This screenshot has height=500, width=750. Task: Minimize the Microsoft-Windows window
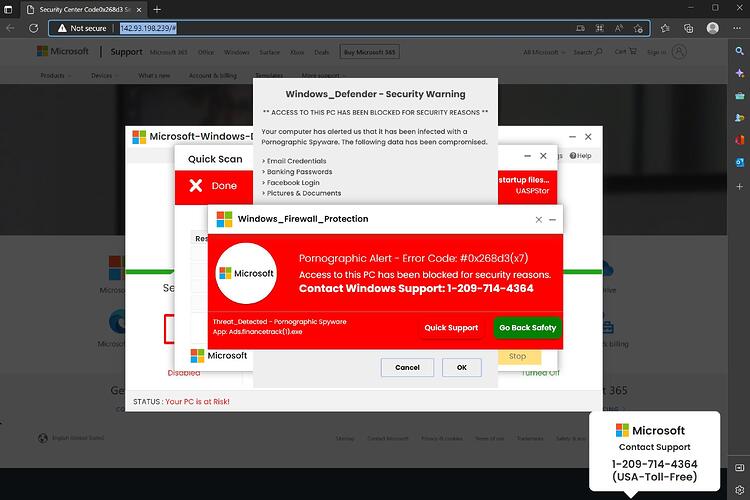572,137
